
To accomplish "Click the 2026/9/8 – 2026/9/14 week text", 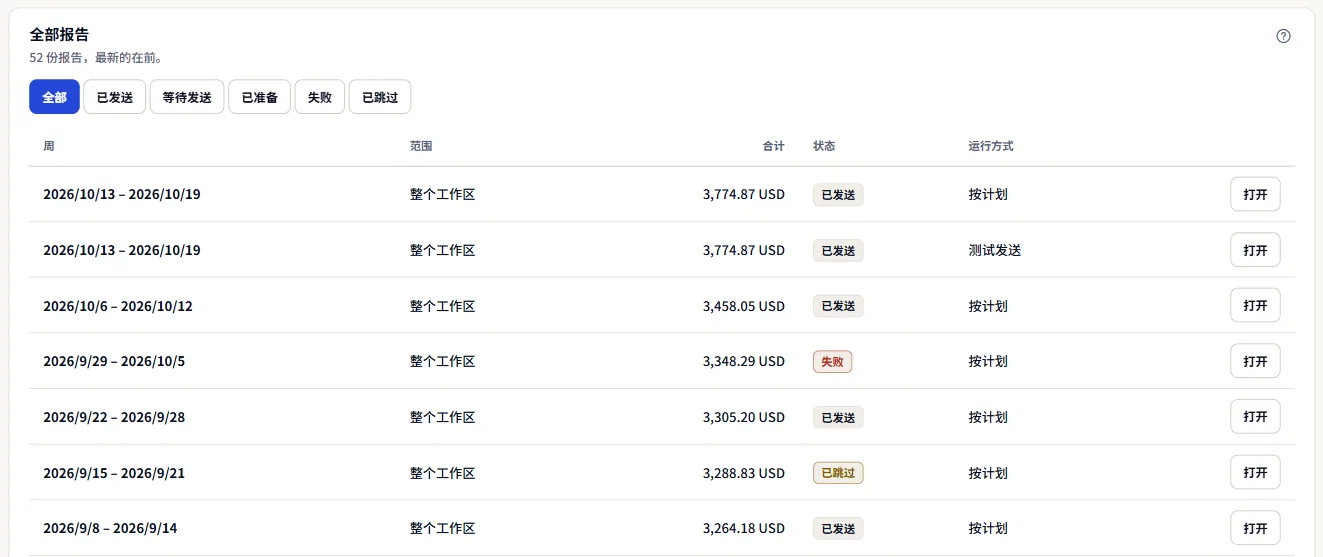I will (110, 528).
